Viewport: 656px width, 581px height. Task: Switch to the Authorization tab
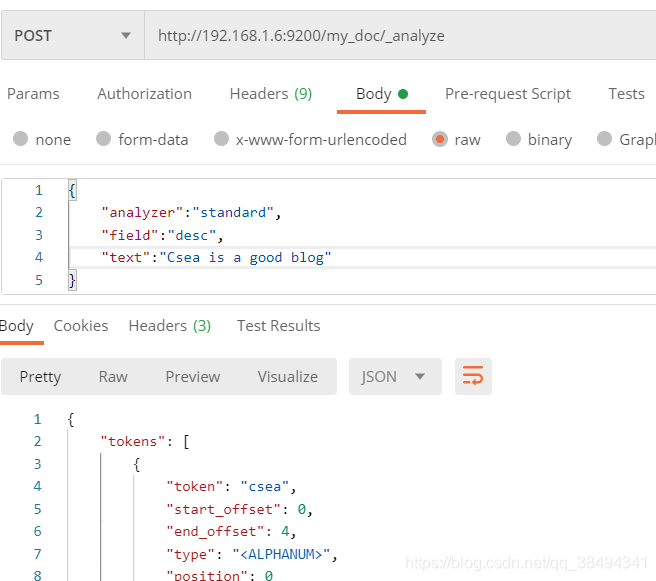coord(144,94)
